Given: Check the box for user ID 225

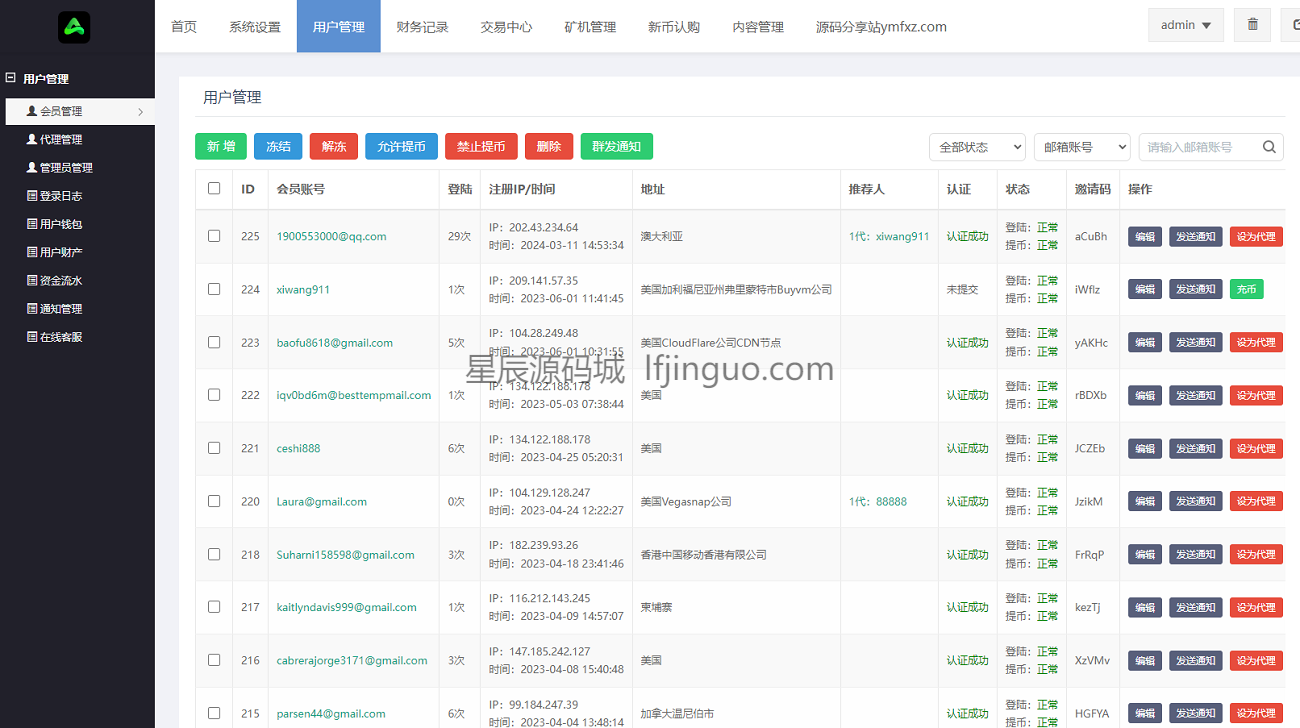Looking at the screenshot, I should (x=214, y=236).
